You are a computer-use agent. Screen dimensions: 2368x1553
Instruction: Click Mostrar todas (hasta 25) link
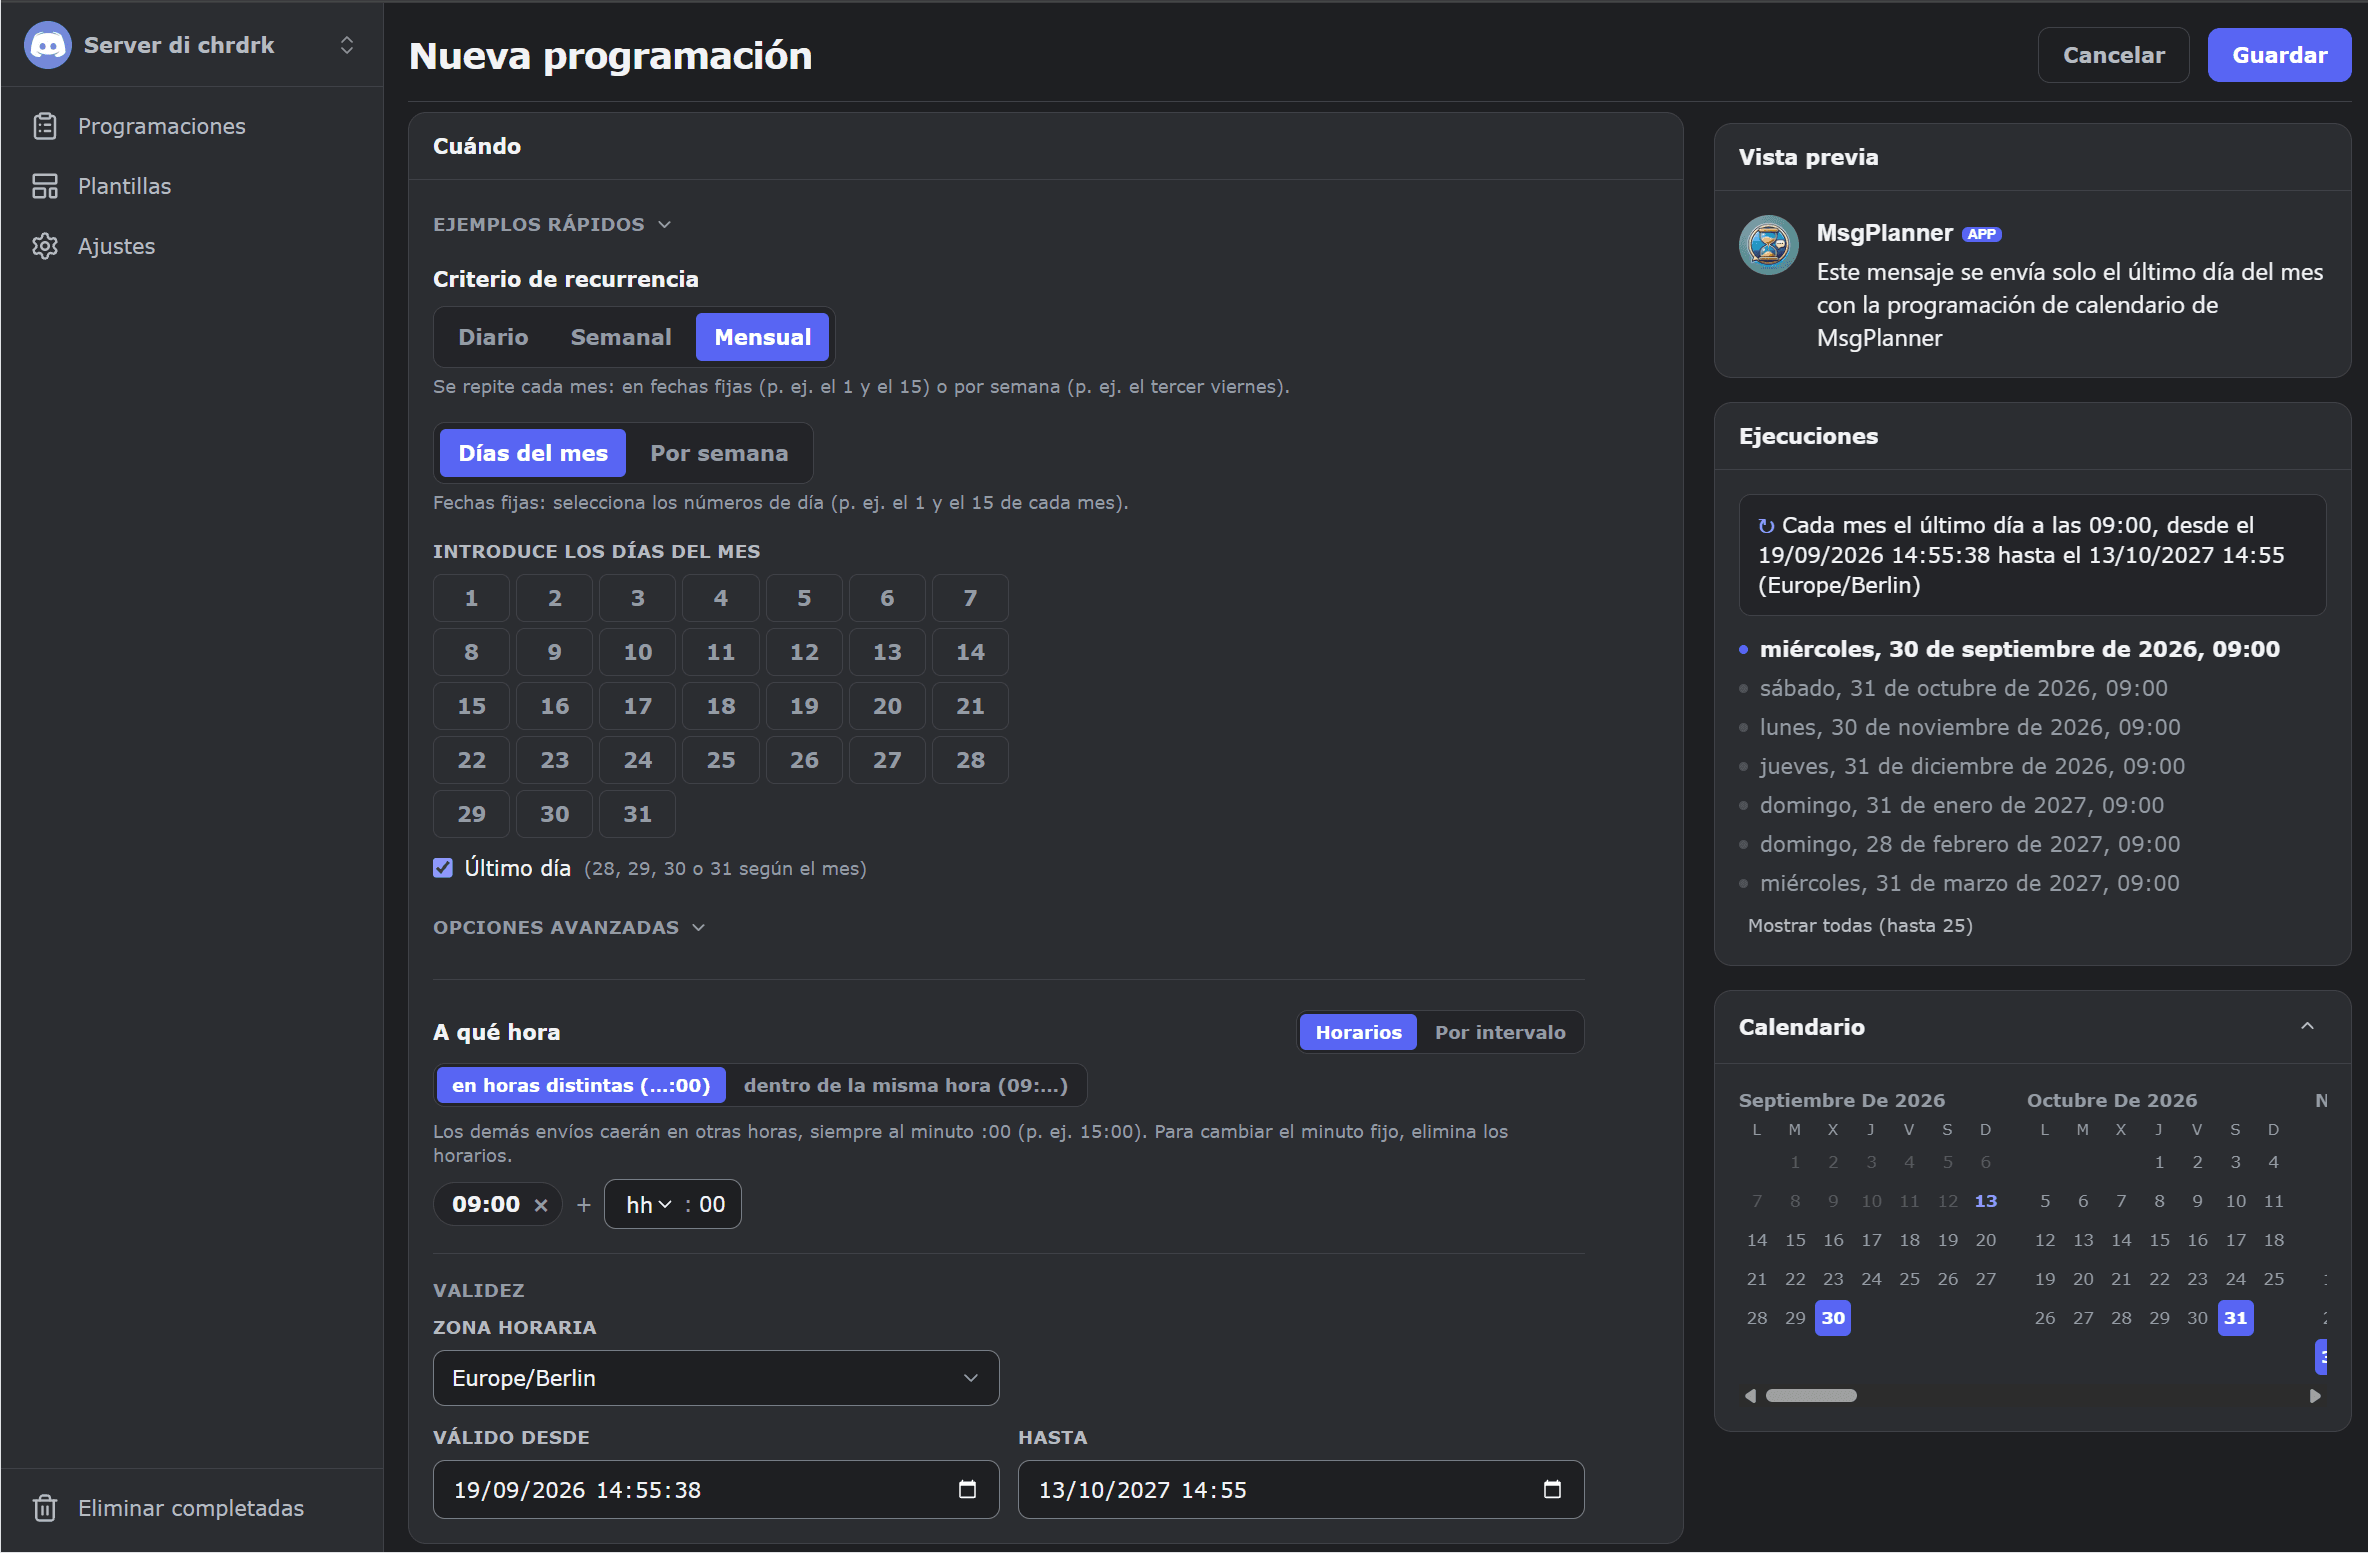click(x=1860, y=925)
